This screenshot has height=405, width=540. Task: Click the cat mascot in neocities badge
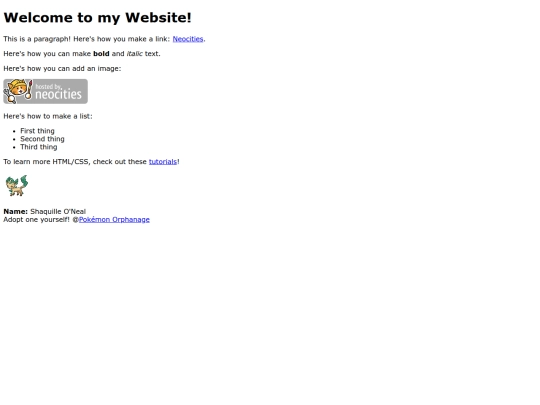pyautogui.click(x=17, y=91)
